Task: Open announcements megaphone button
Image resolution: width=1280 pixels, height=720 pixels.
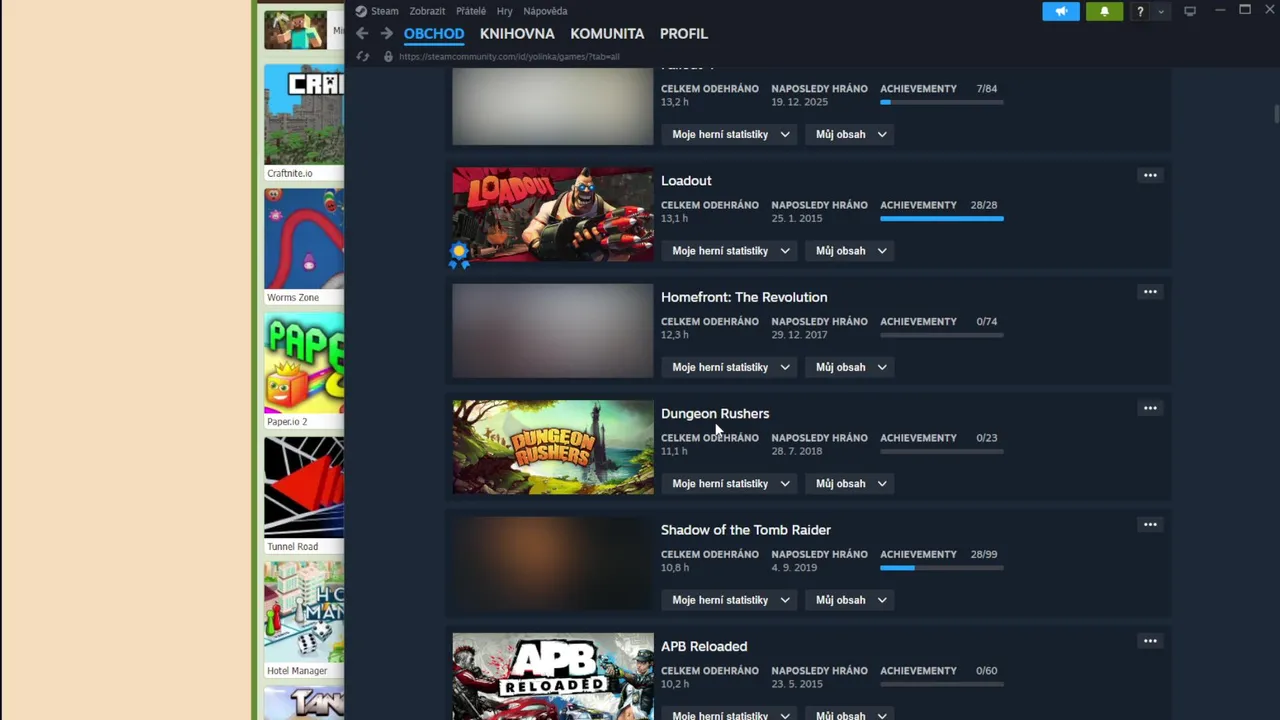Action: 1061,11
